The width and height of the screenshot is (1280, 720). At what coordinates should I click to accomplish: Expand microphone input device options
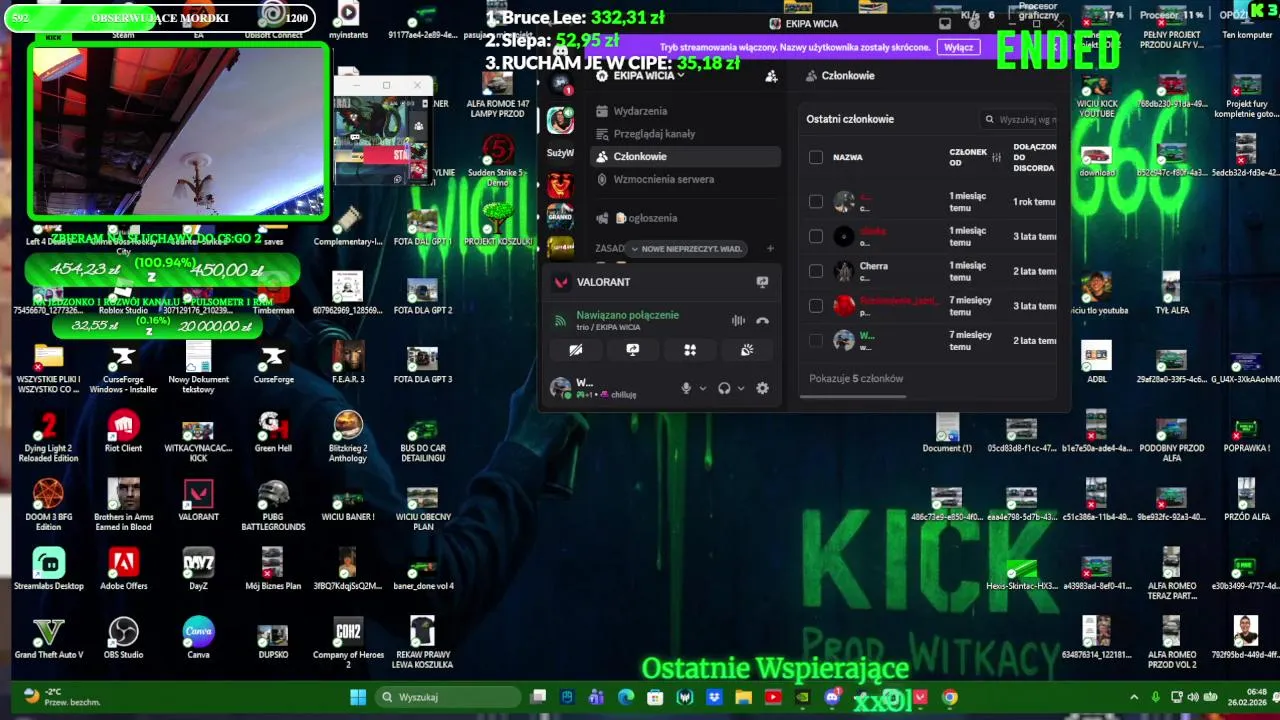click(x=702, y=388)
